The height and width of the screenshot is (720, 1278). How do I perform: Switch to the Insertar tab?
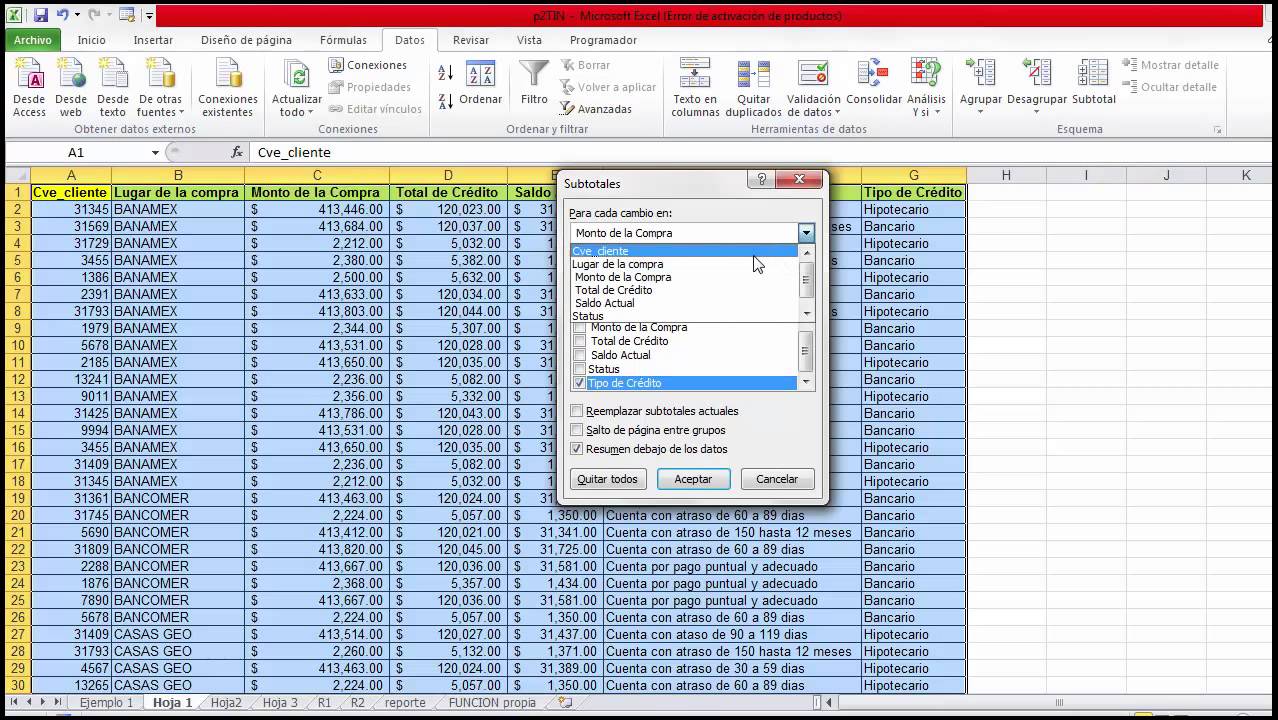[x=153, y=40]
